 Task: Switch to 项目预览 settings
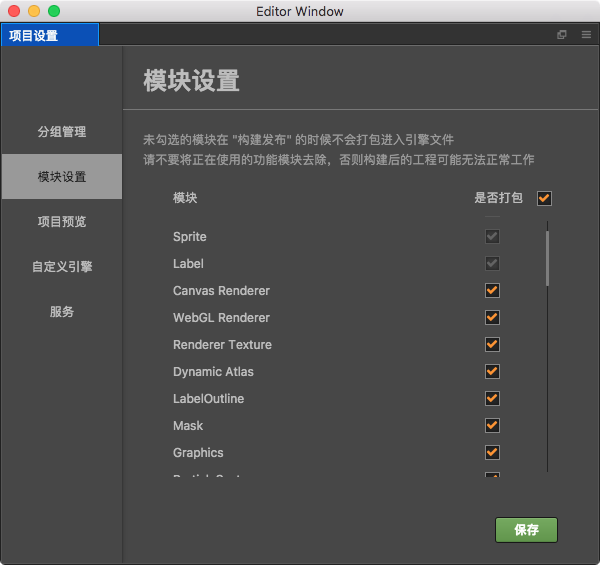(x=62, y=221)
